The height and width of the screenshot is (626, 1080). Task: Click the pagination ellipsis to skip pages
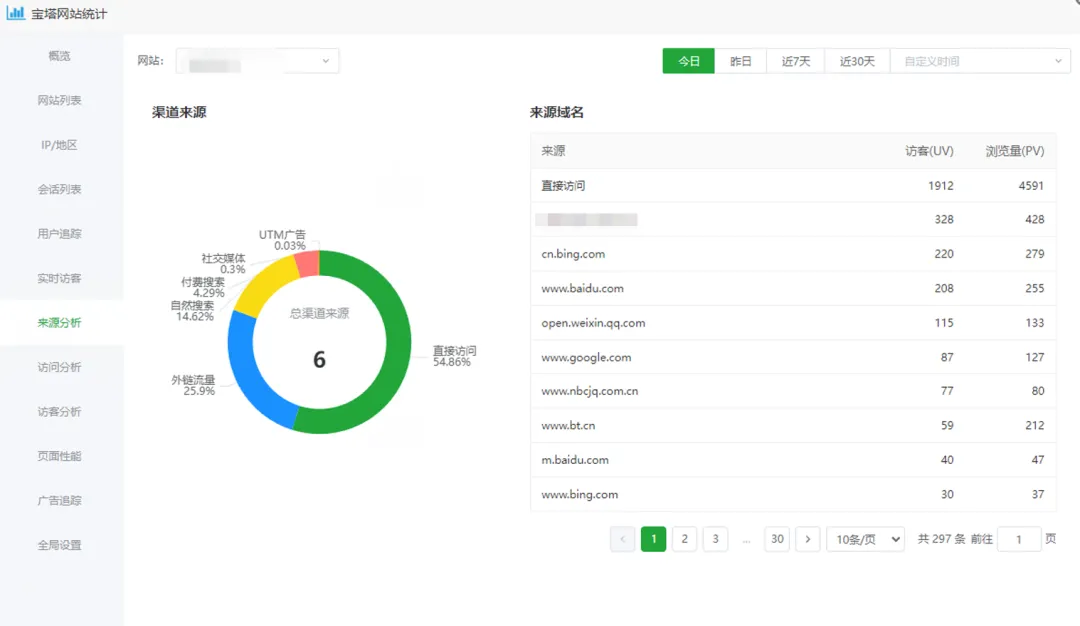click(x=746, y=539)
